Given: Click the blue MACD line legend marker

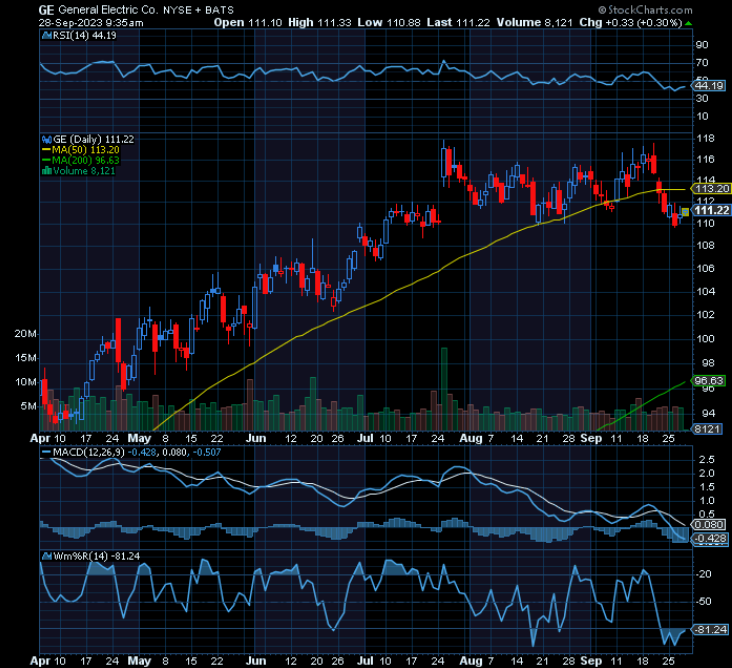Looking at the screenshot, I should tap(46, 452).
